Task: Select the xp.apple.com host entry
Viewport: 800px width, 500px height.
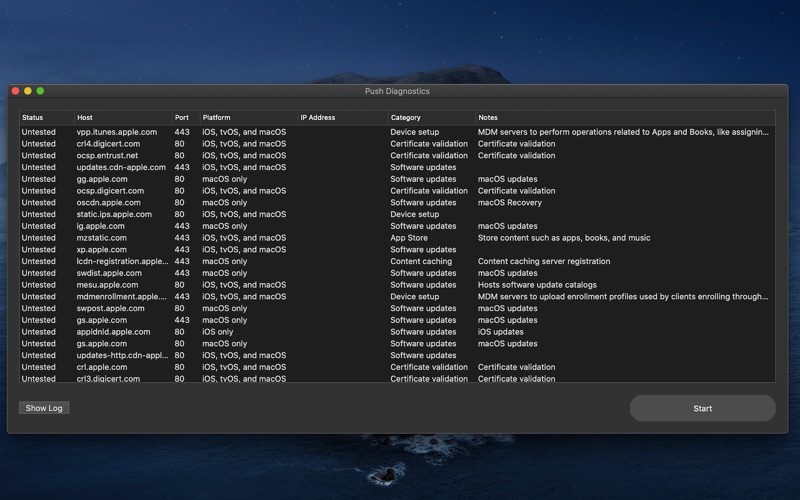Action: tap(102, 249)
